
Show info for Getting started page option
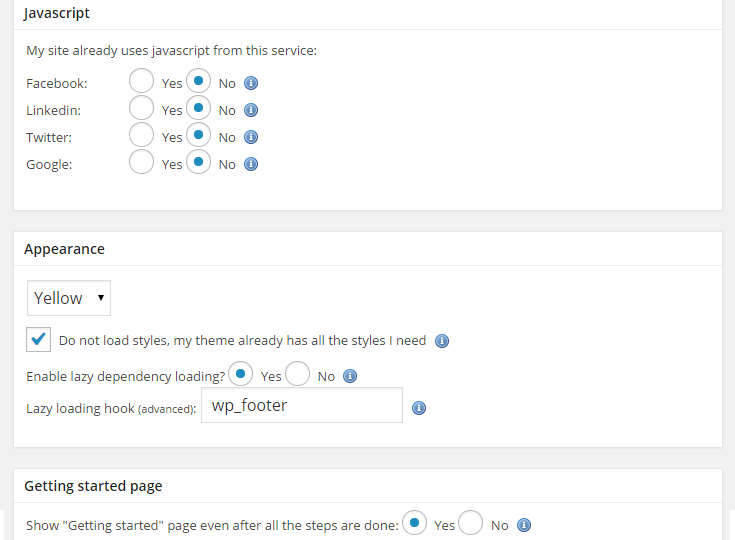524,525
